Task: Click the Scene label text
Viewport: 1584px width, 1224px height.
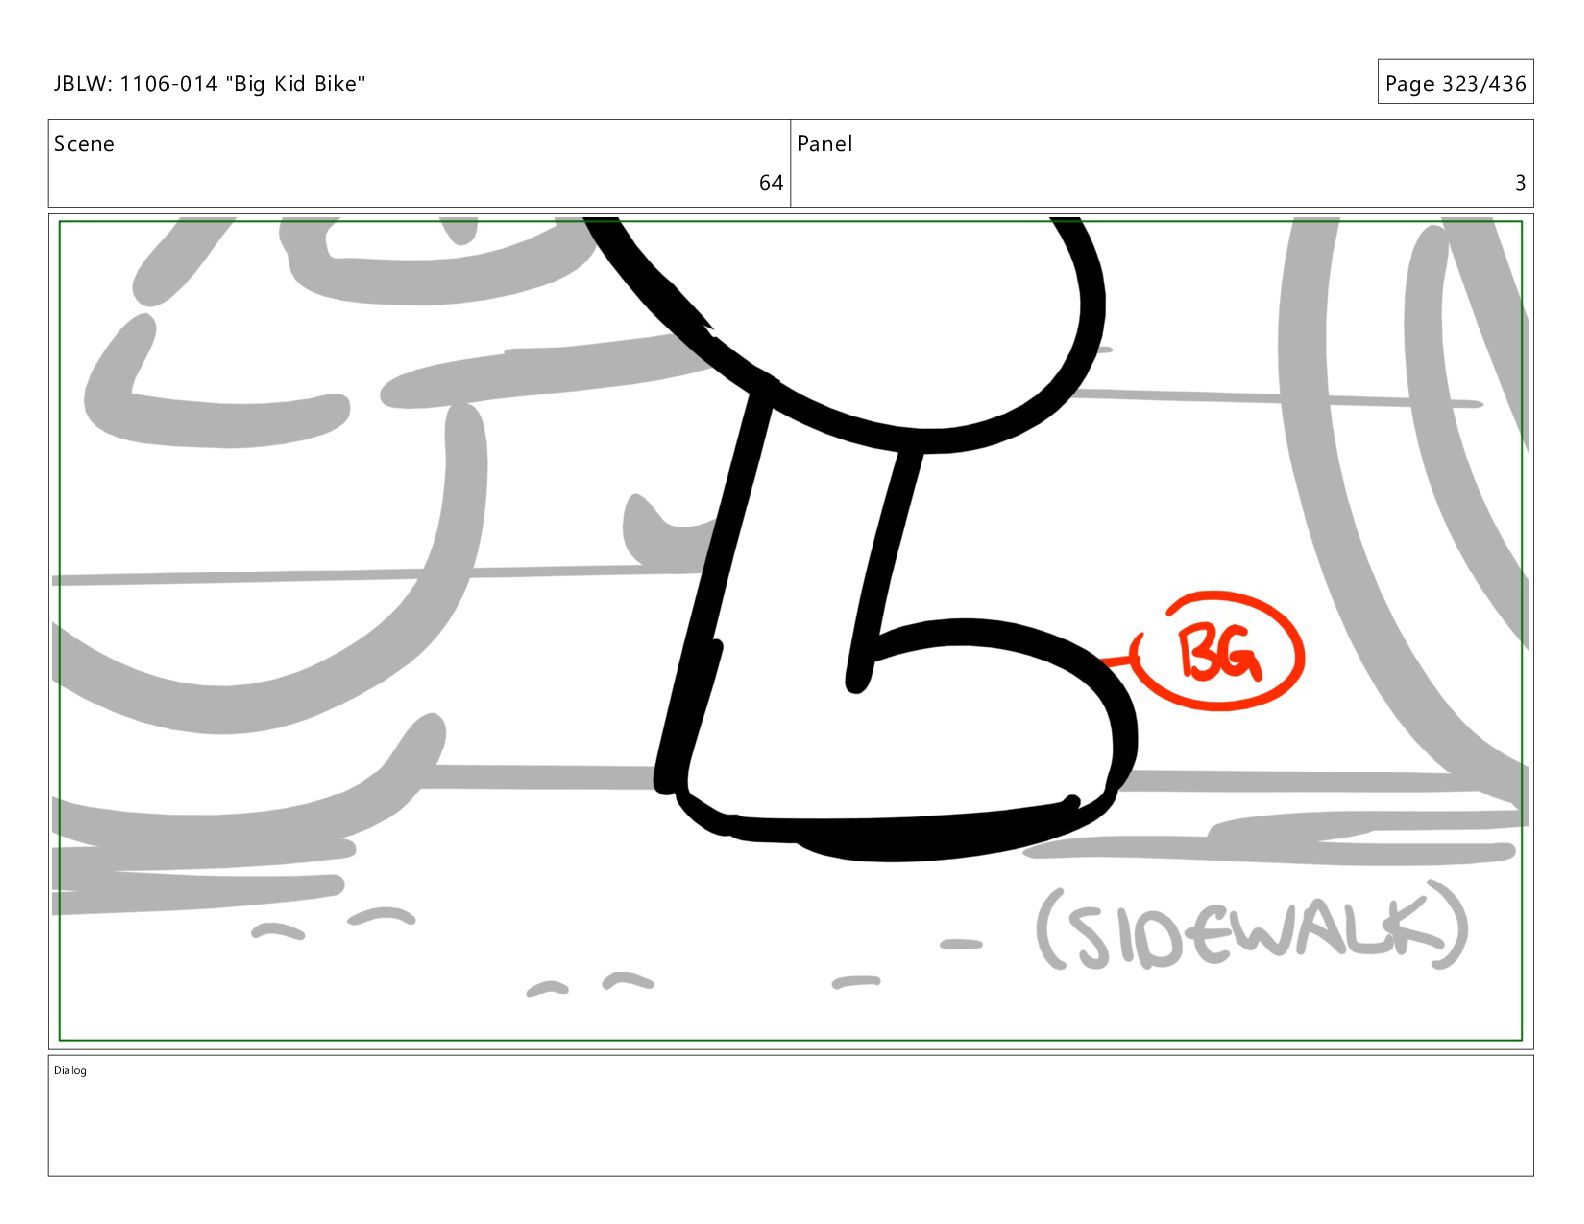Action: coord(84,144)
